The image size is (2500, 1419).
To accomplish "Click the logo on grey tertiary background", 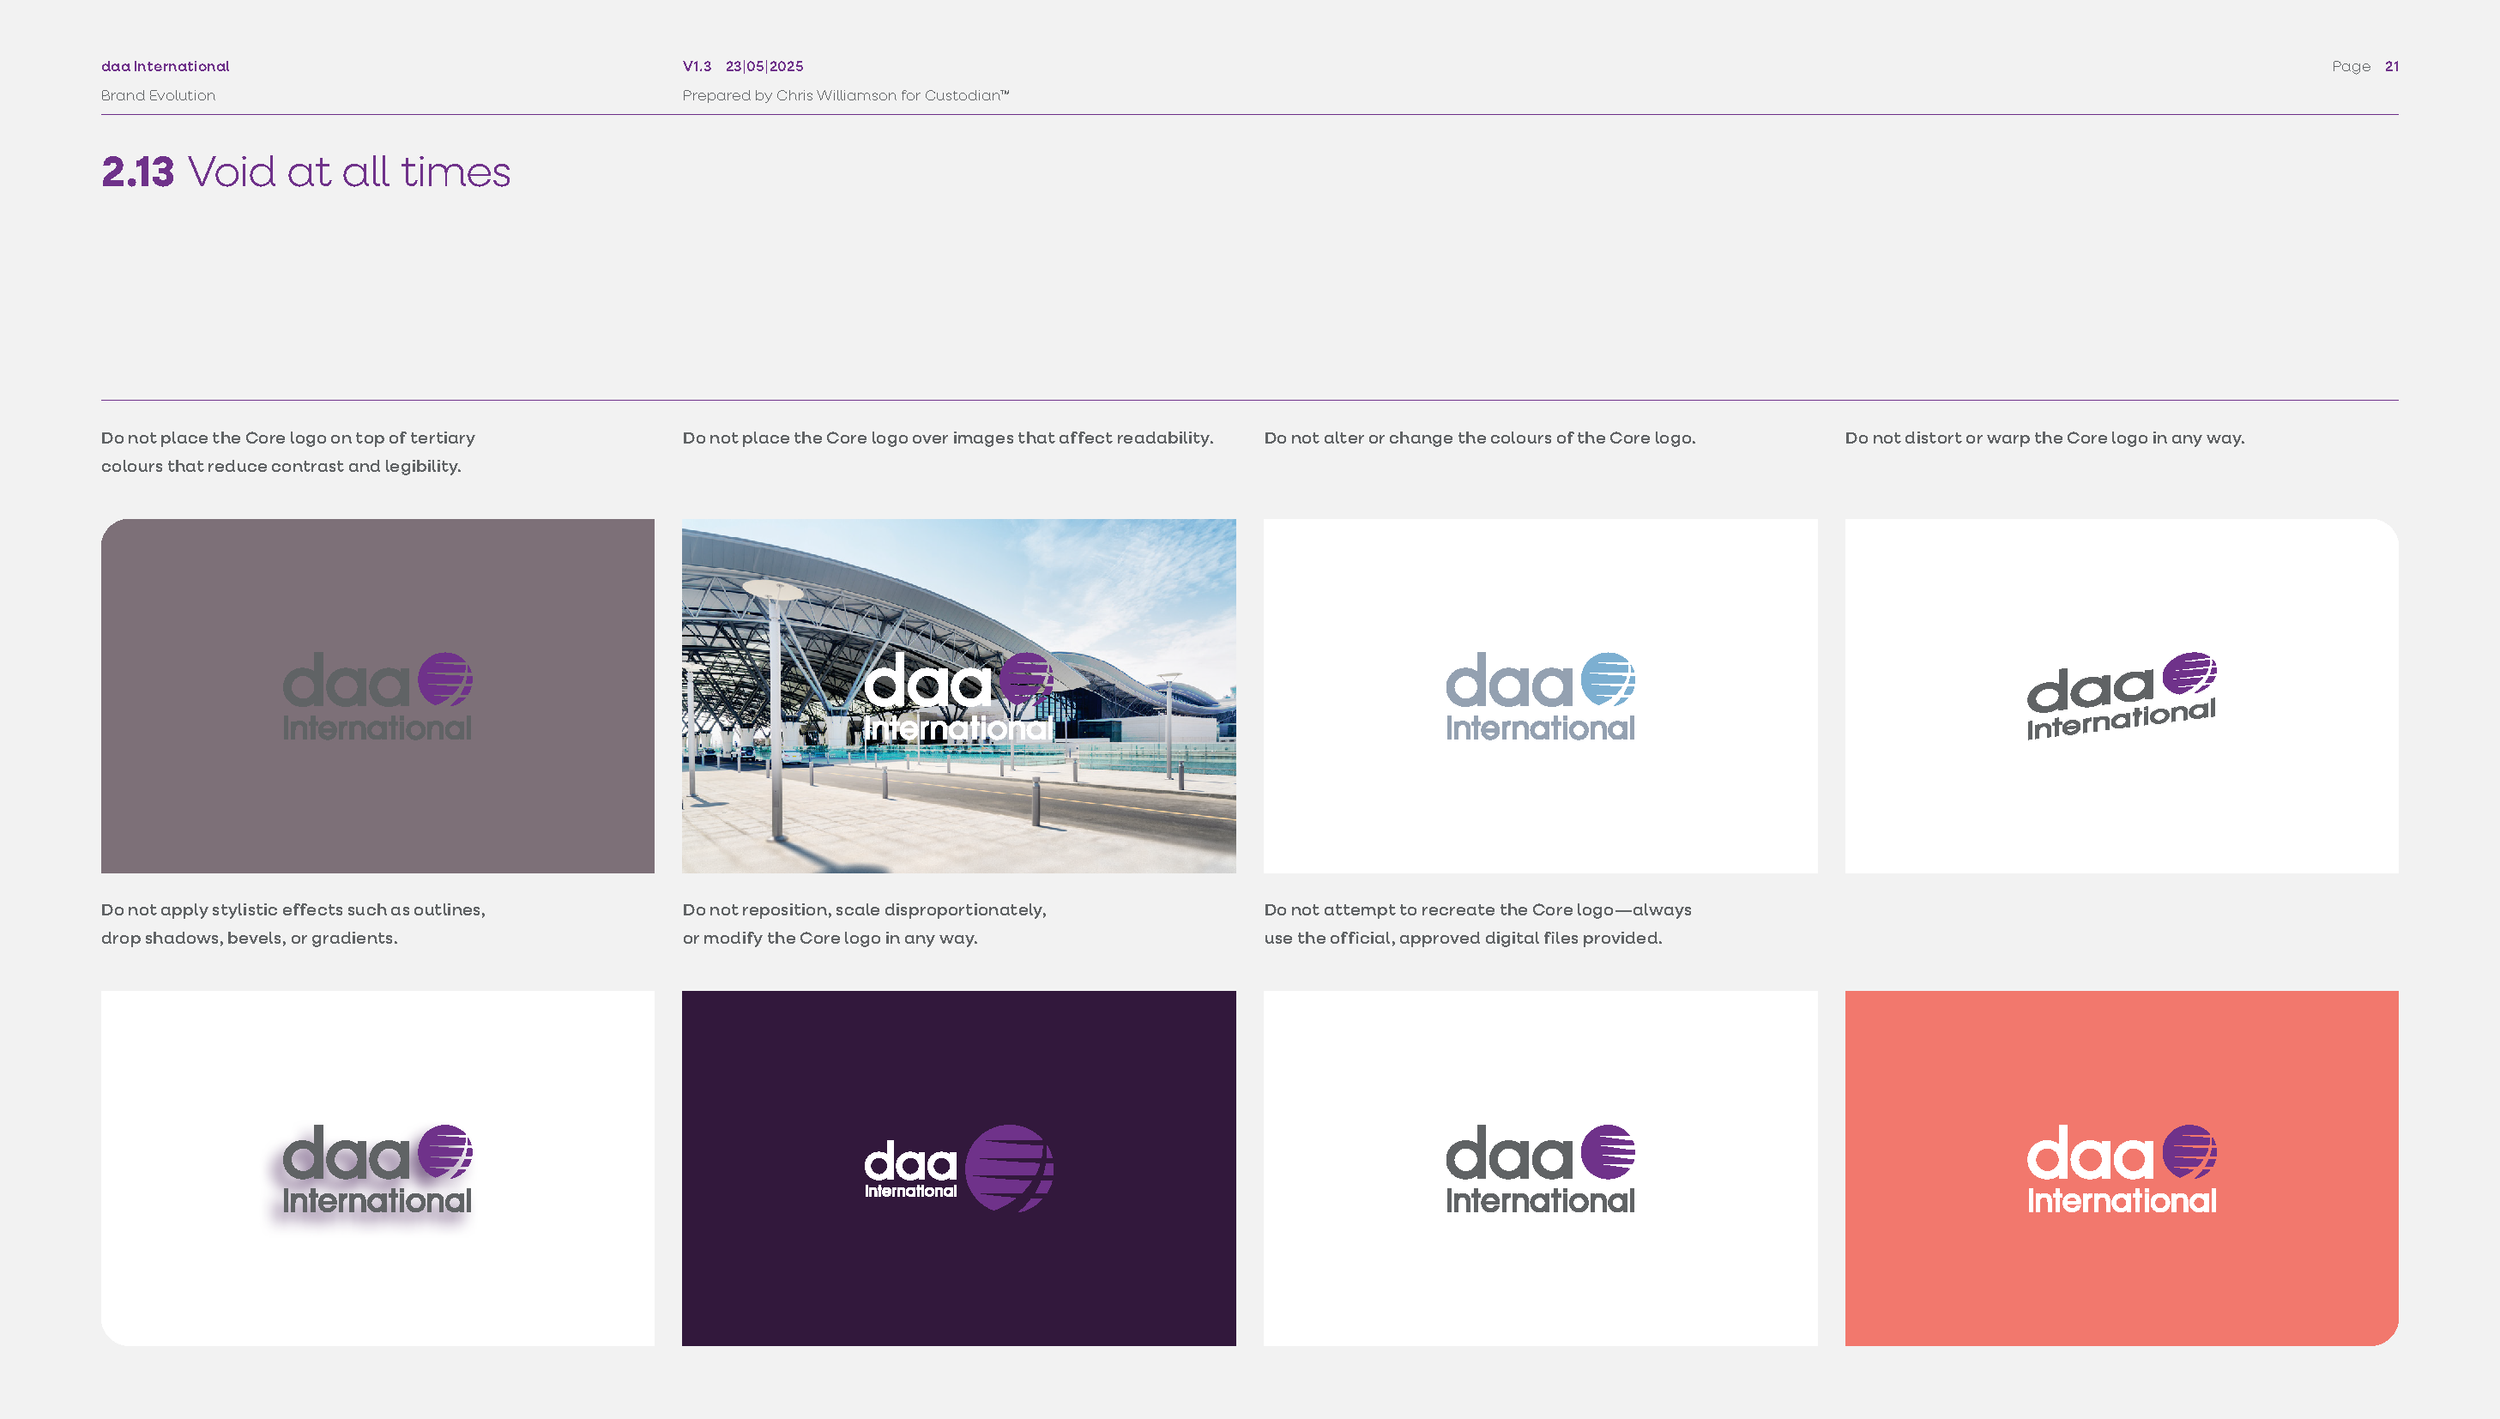I will (377, 697).
